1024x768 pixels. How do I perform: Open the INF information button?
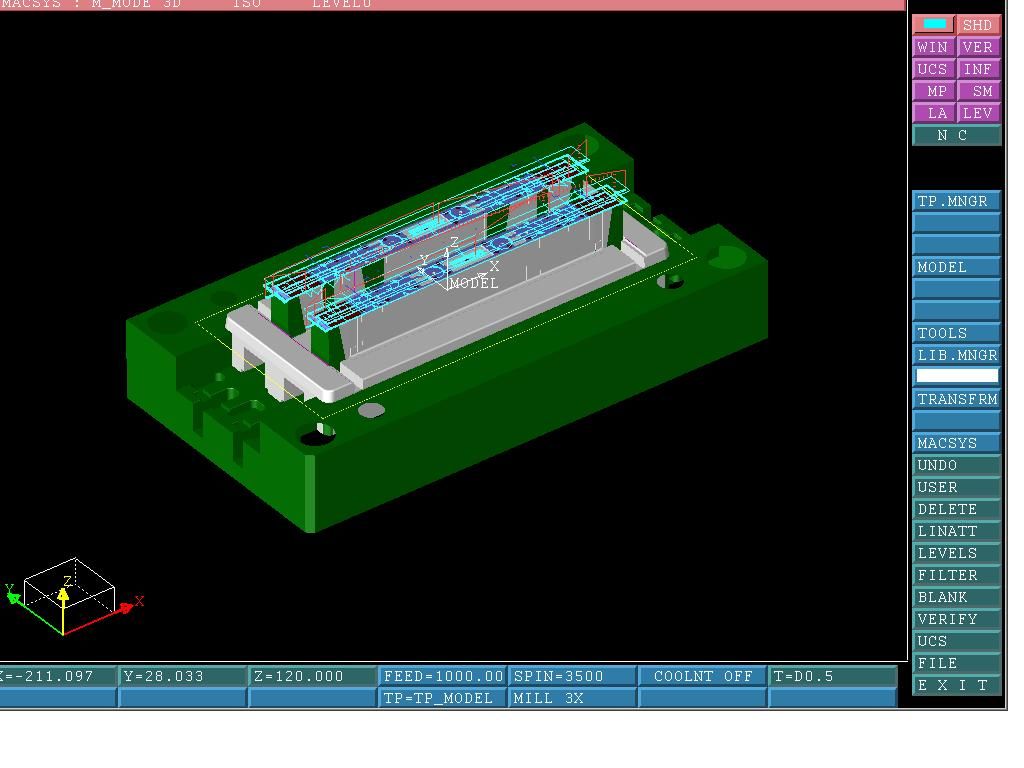point(978,69)
